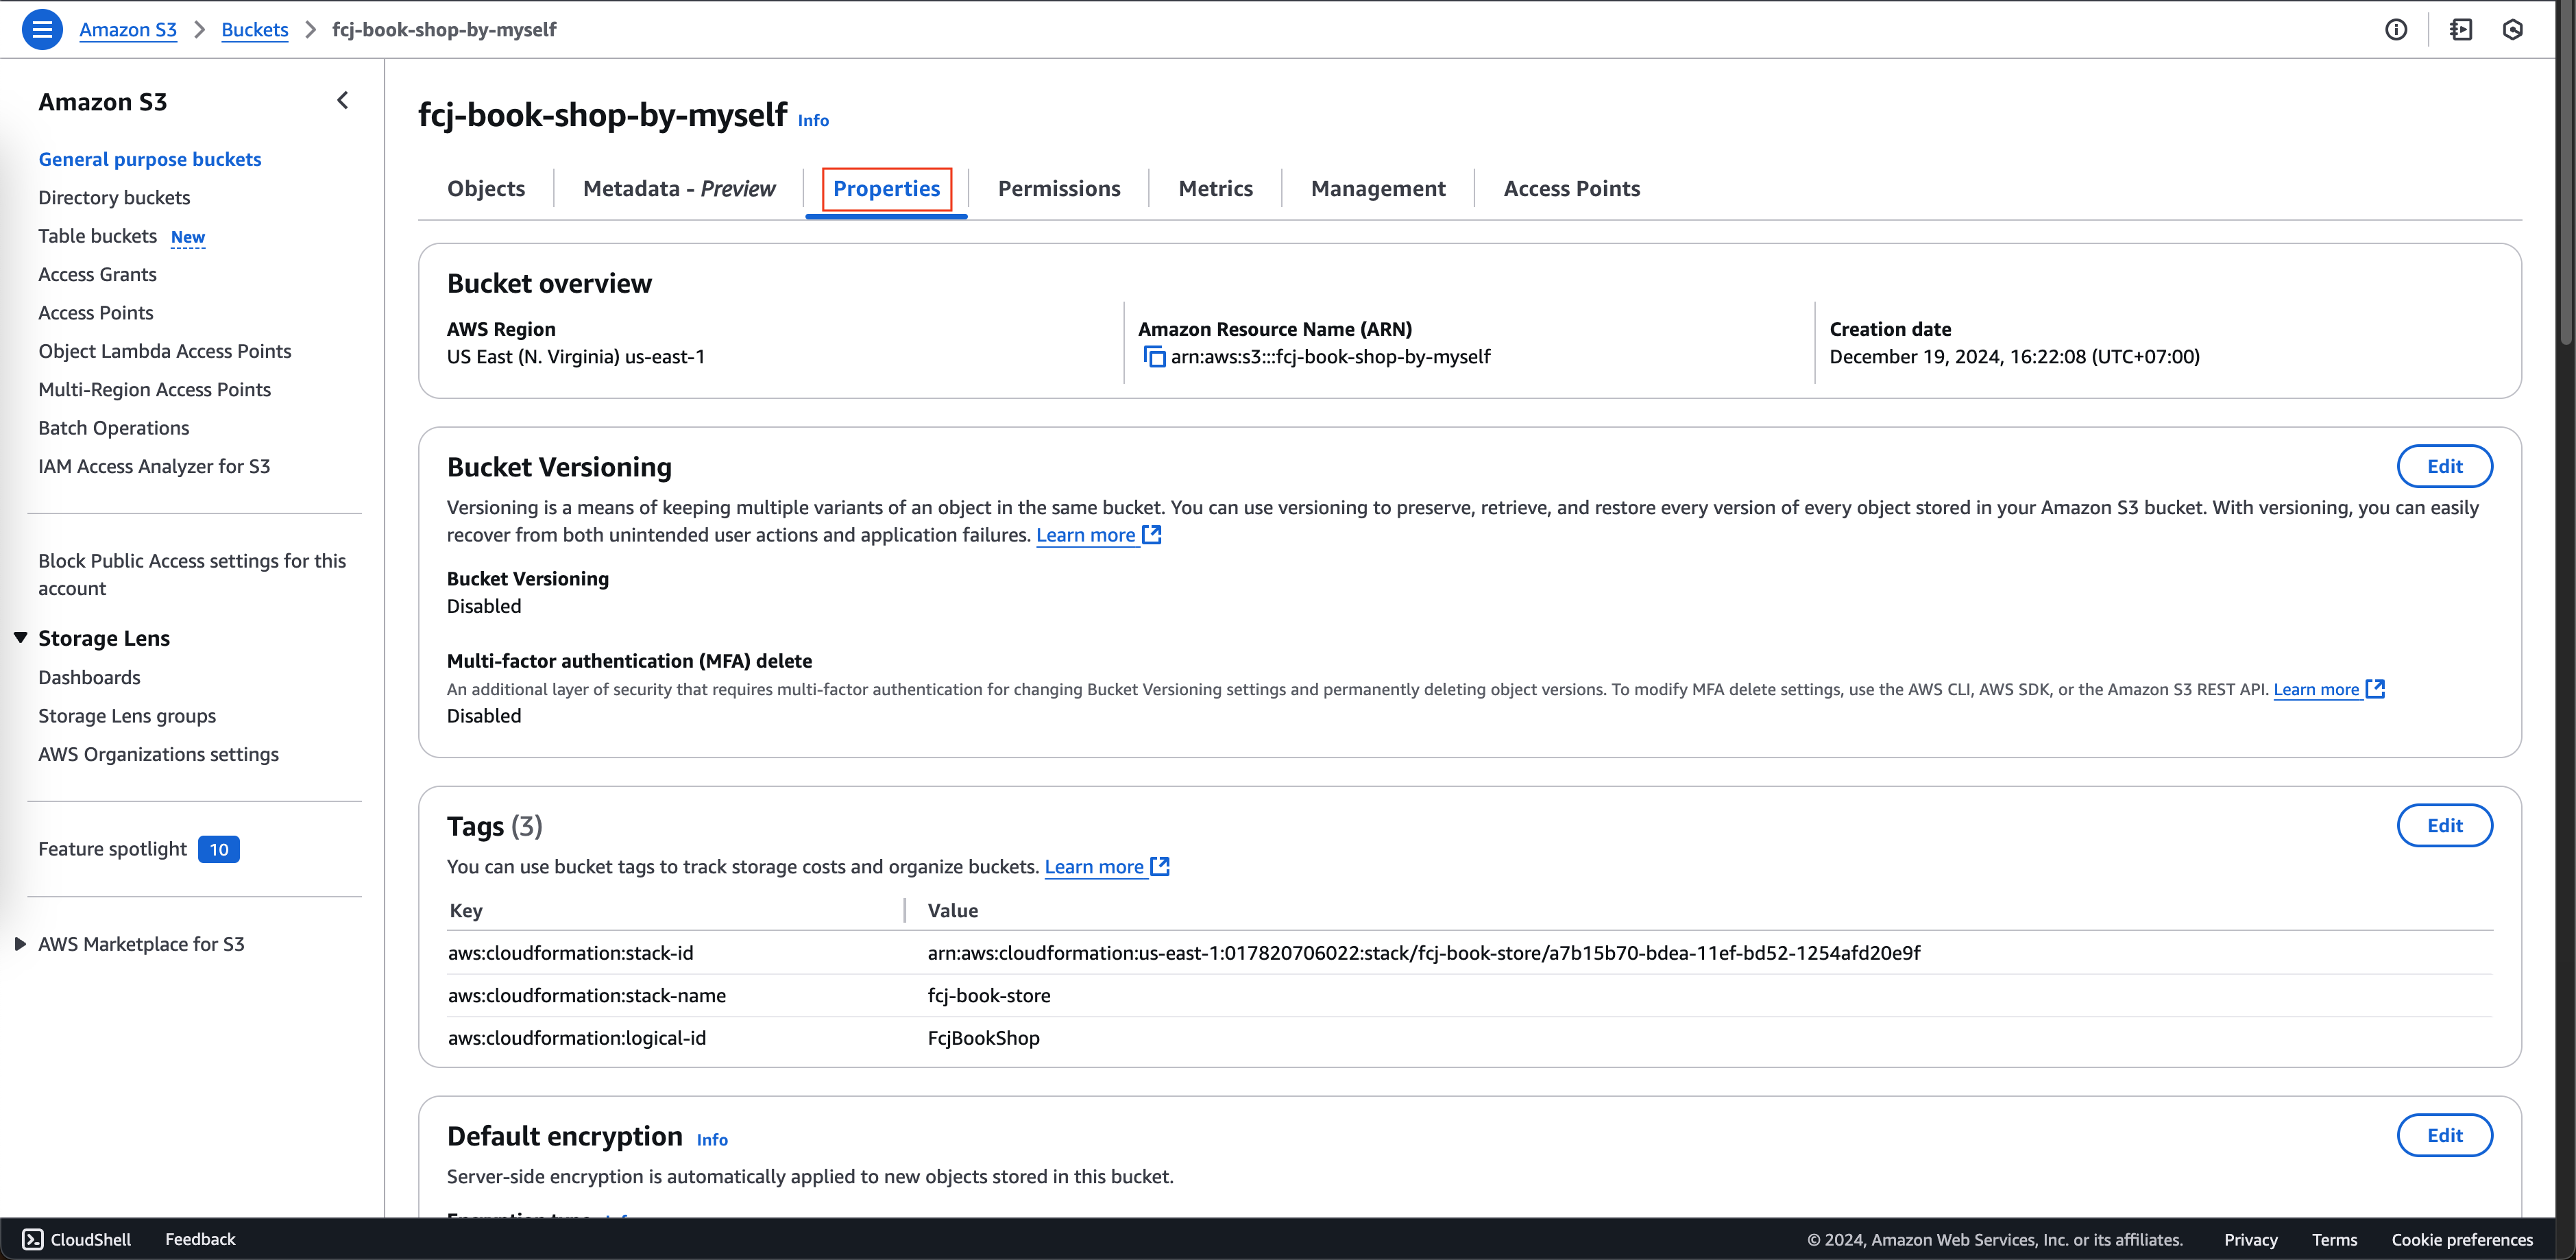Open Info link next to bucket name
Image resolution: width=2576 pixels, height=1260 pixels.
[813, 120]
